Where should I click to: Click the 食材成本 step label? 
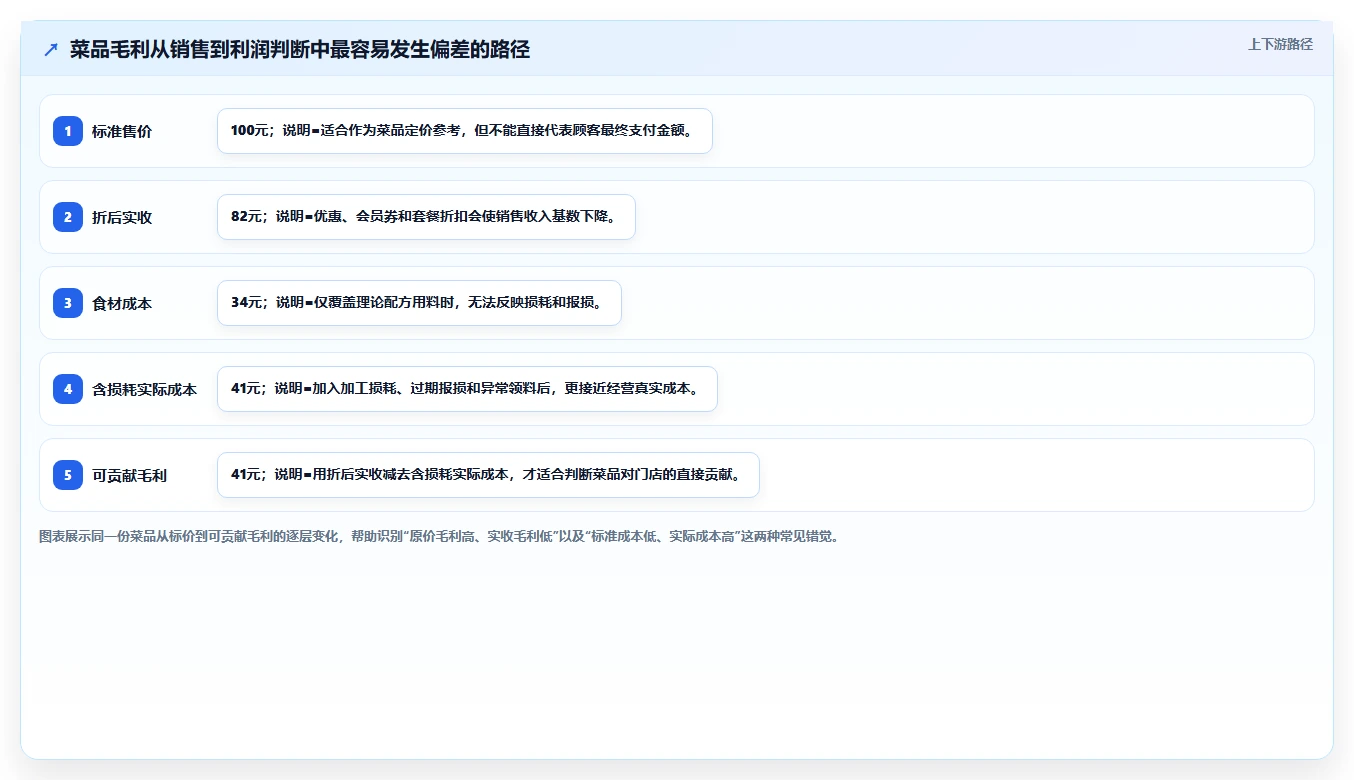[x=122, y=303]
